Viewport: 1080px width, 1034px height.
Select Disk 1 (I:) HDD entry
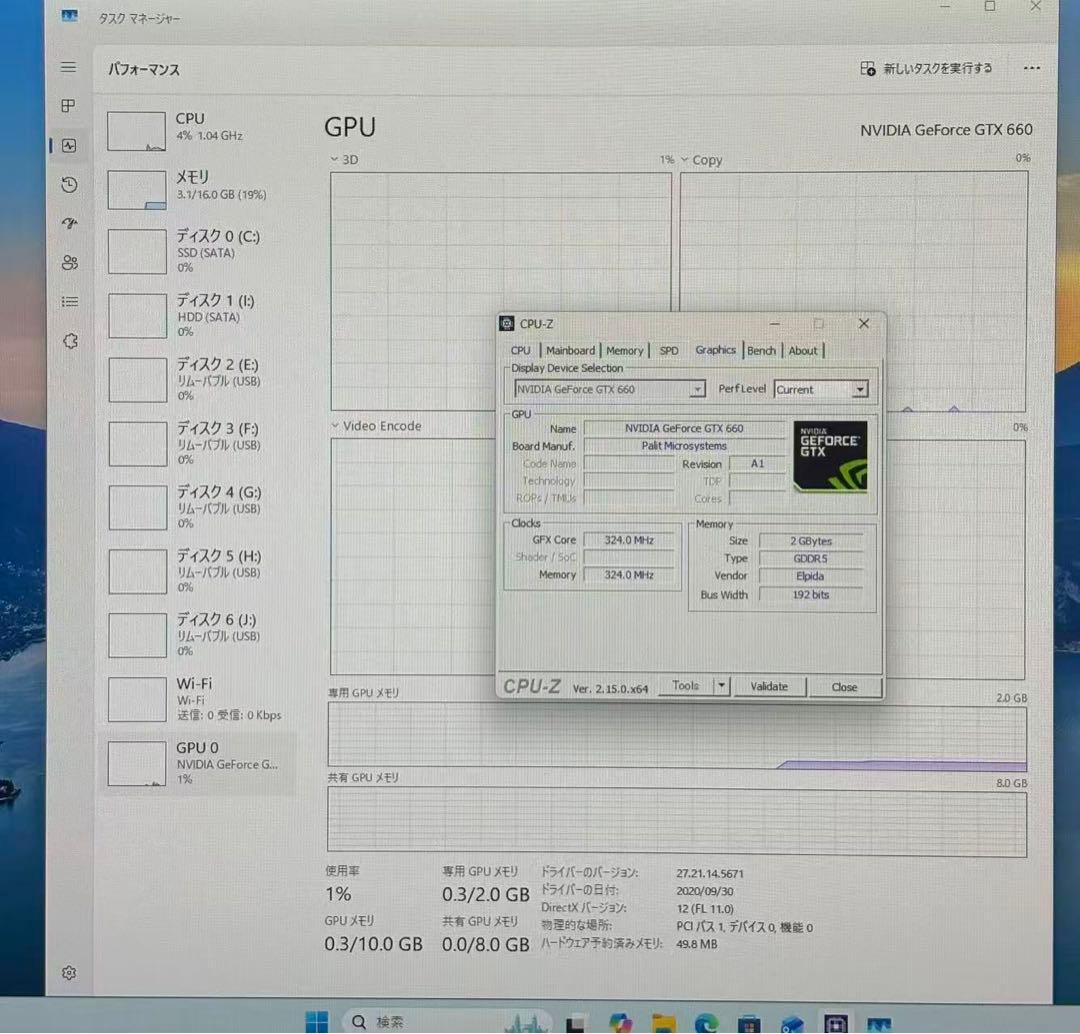tap(200, 315)
